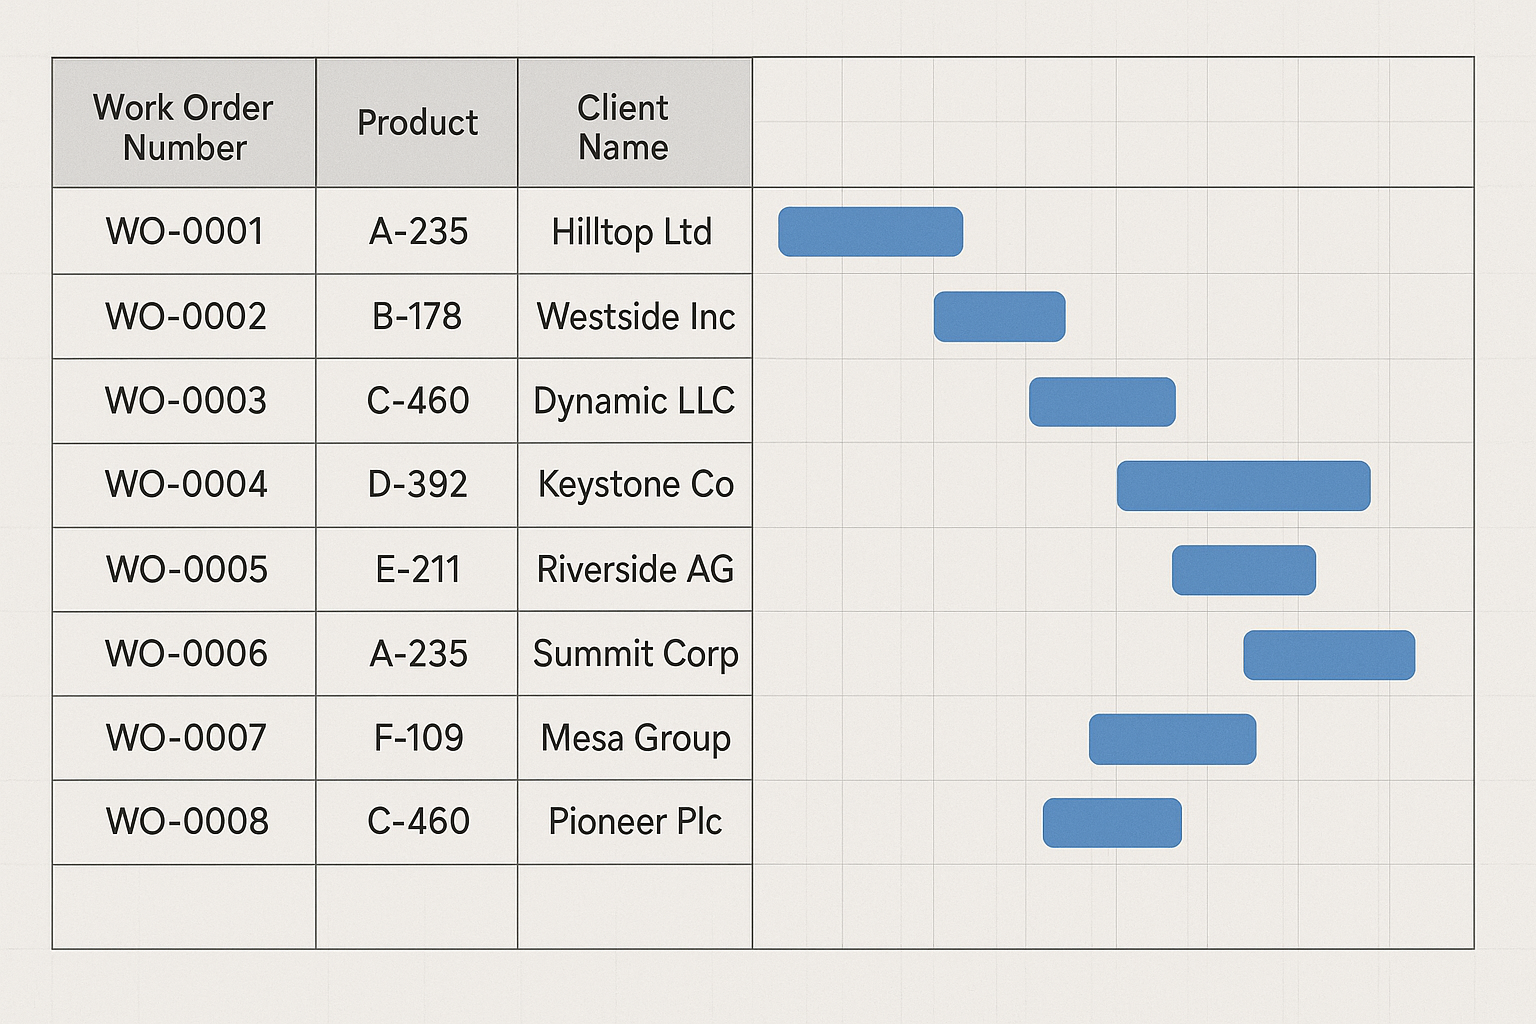This screenshot has width=1536, height=1024.
Task: Select the WO-0002 timeline bar
Action: (x=999, y=317)
